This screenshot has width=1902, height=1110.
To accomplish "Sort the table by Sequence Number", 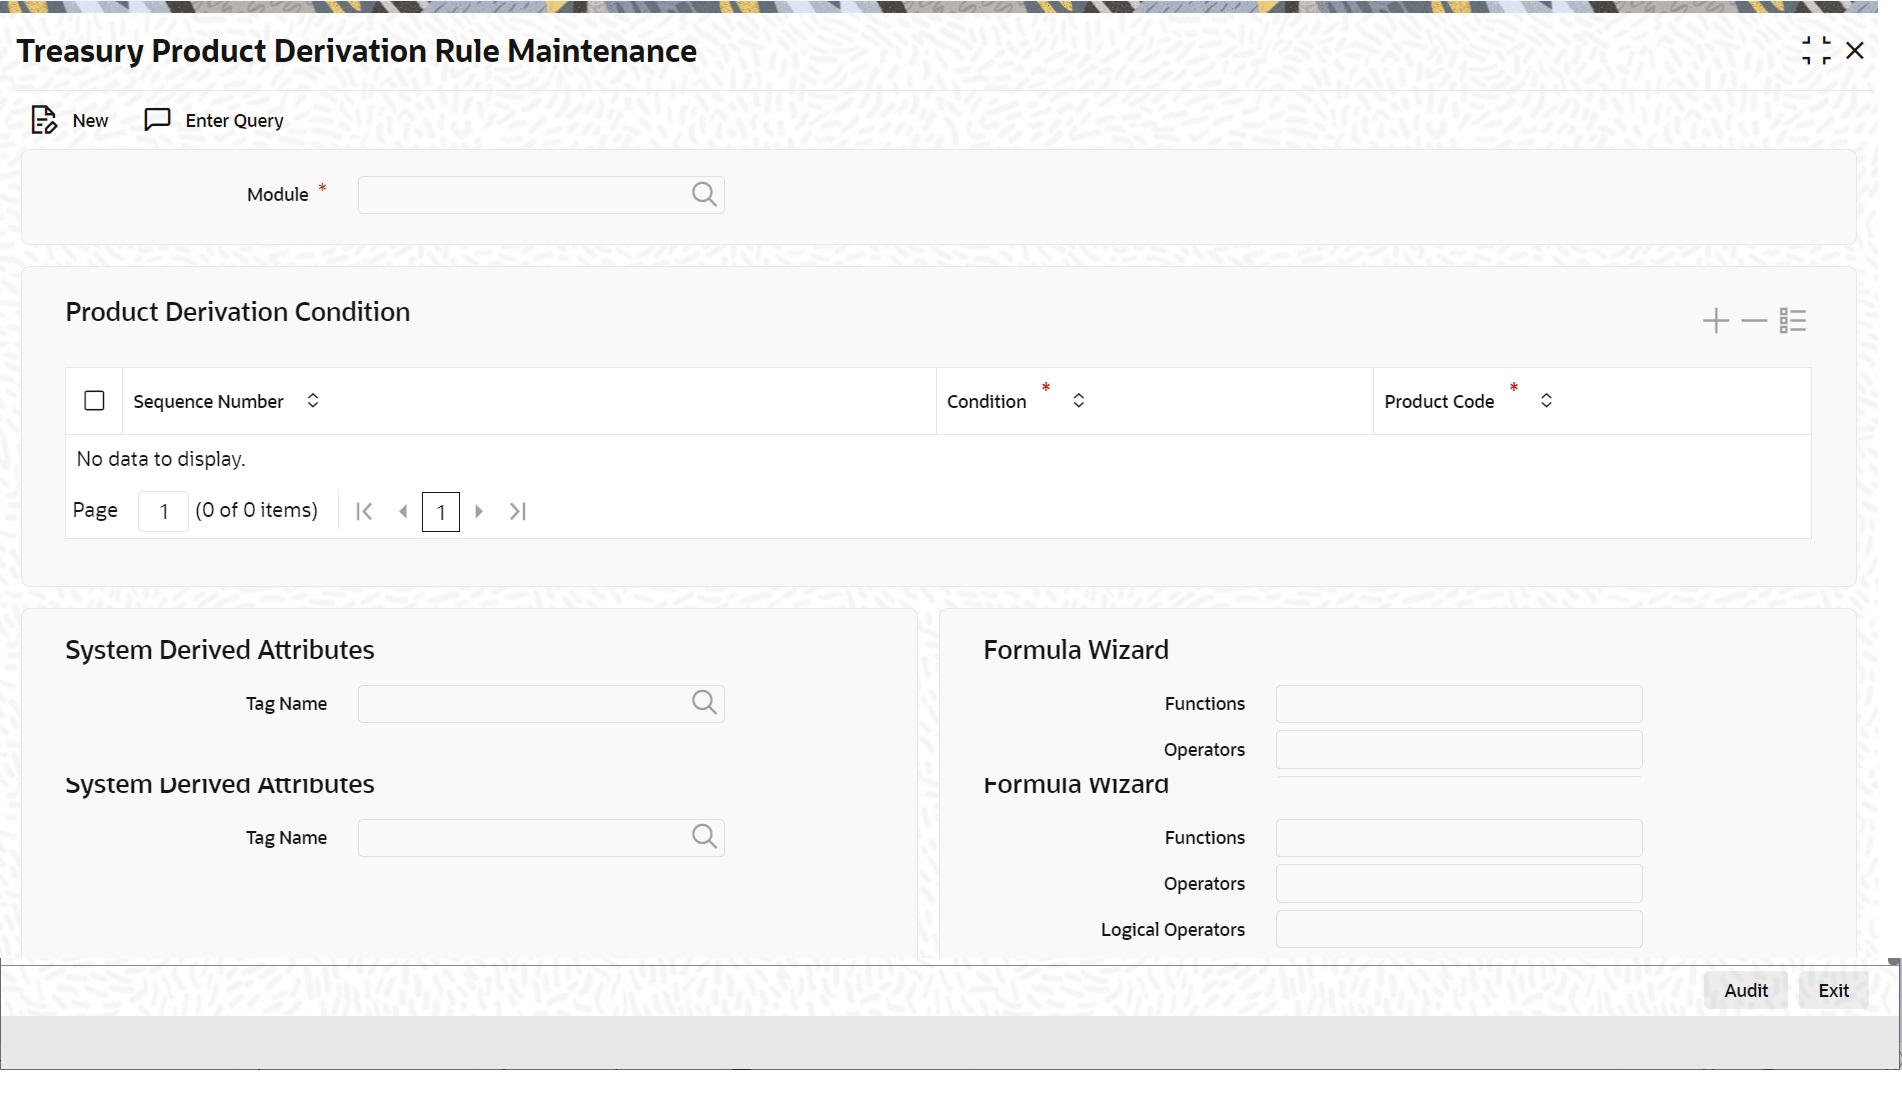I will pyautogui.click(x=313, y=400).
